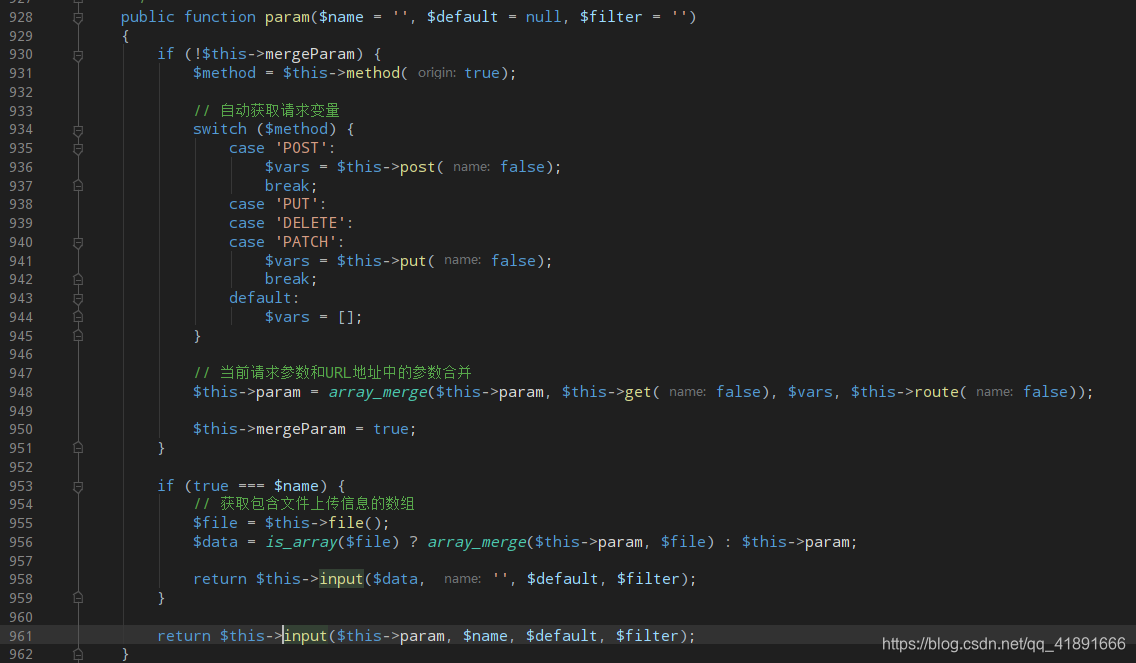
Task: Click fold end marker at line 951
Action: coord(78,448)
